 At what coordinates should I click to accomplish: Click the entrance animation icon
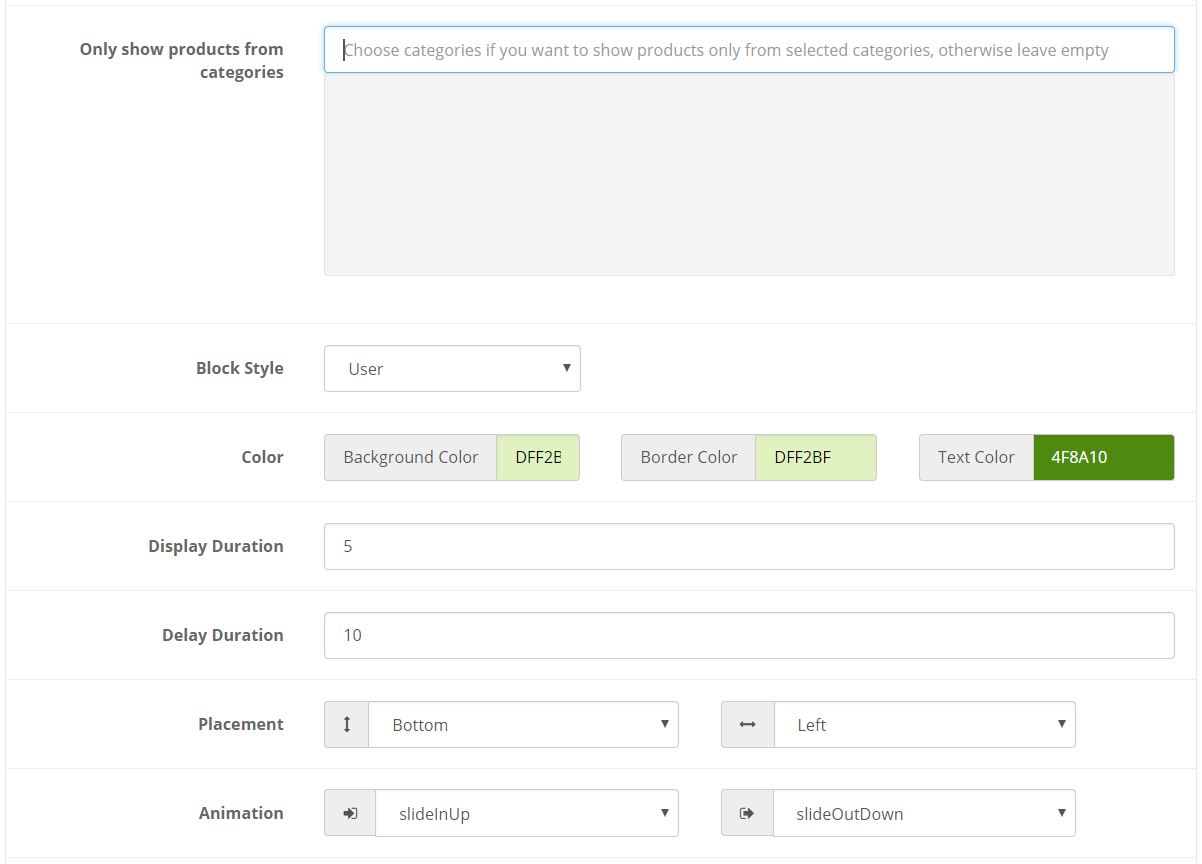[350, 813]
